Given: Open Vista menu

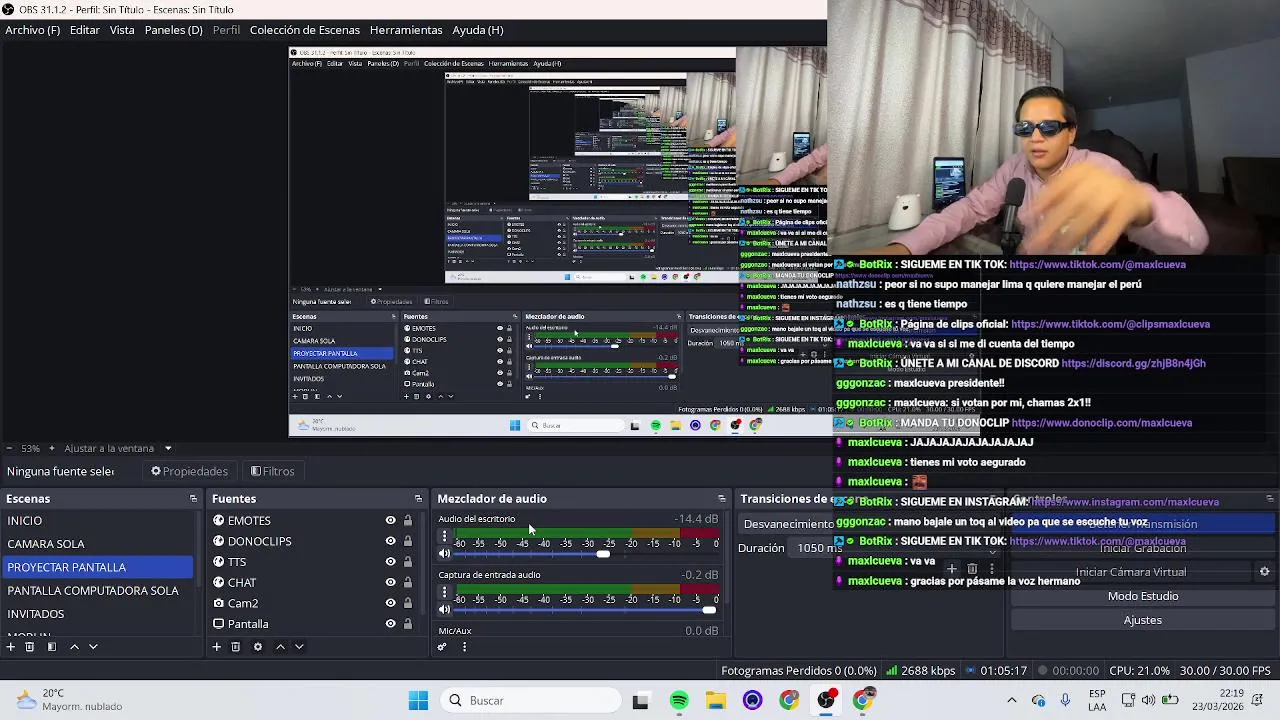Looking at the screenshot, I should click(122, 30).
